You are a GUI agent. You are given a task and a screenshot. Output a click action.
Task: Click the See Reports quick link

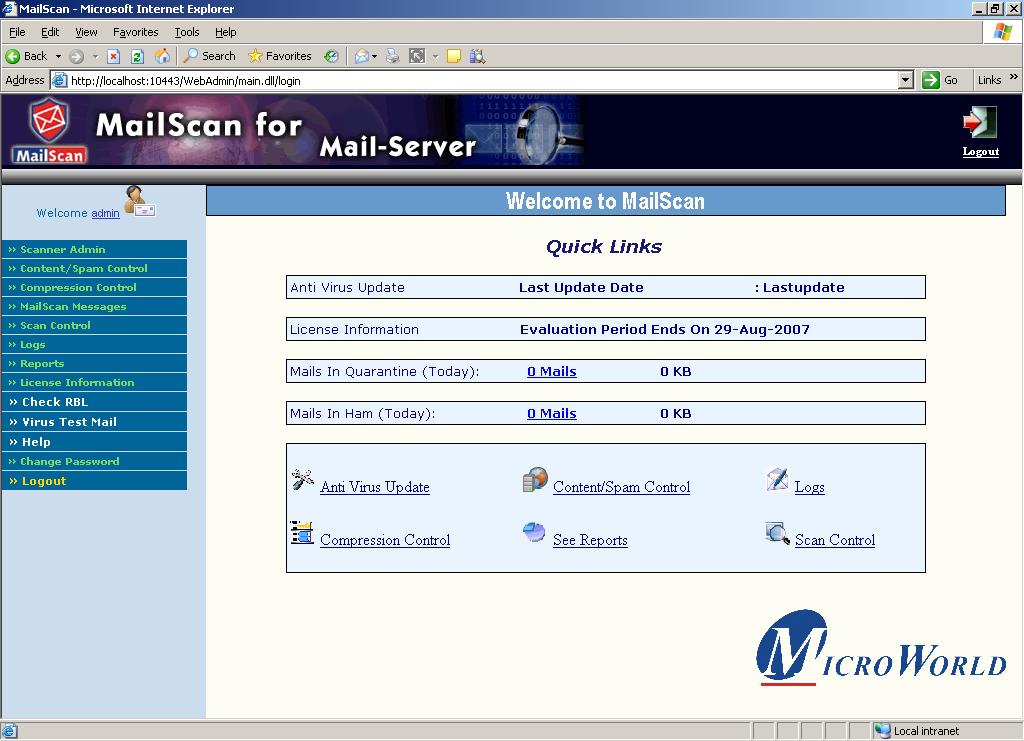point(590,540)
